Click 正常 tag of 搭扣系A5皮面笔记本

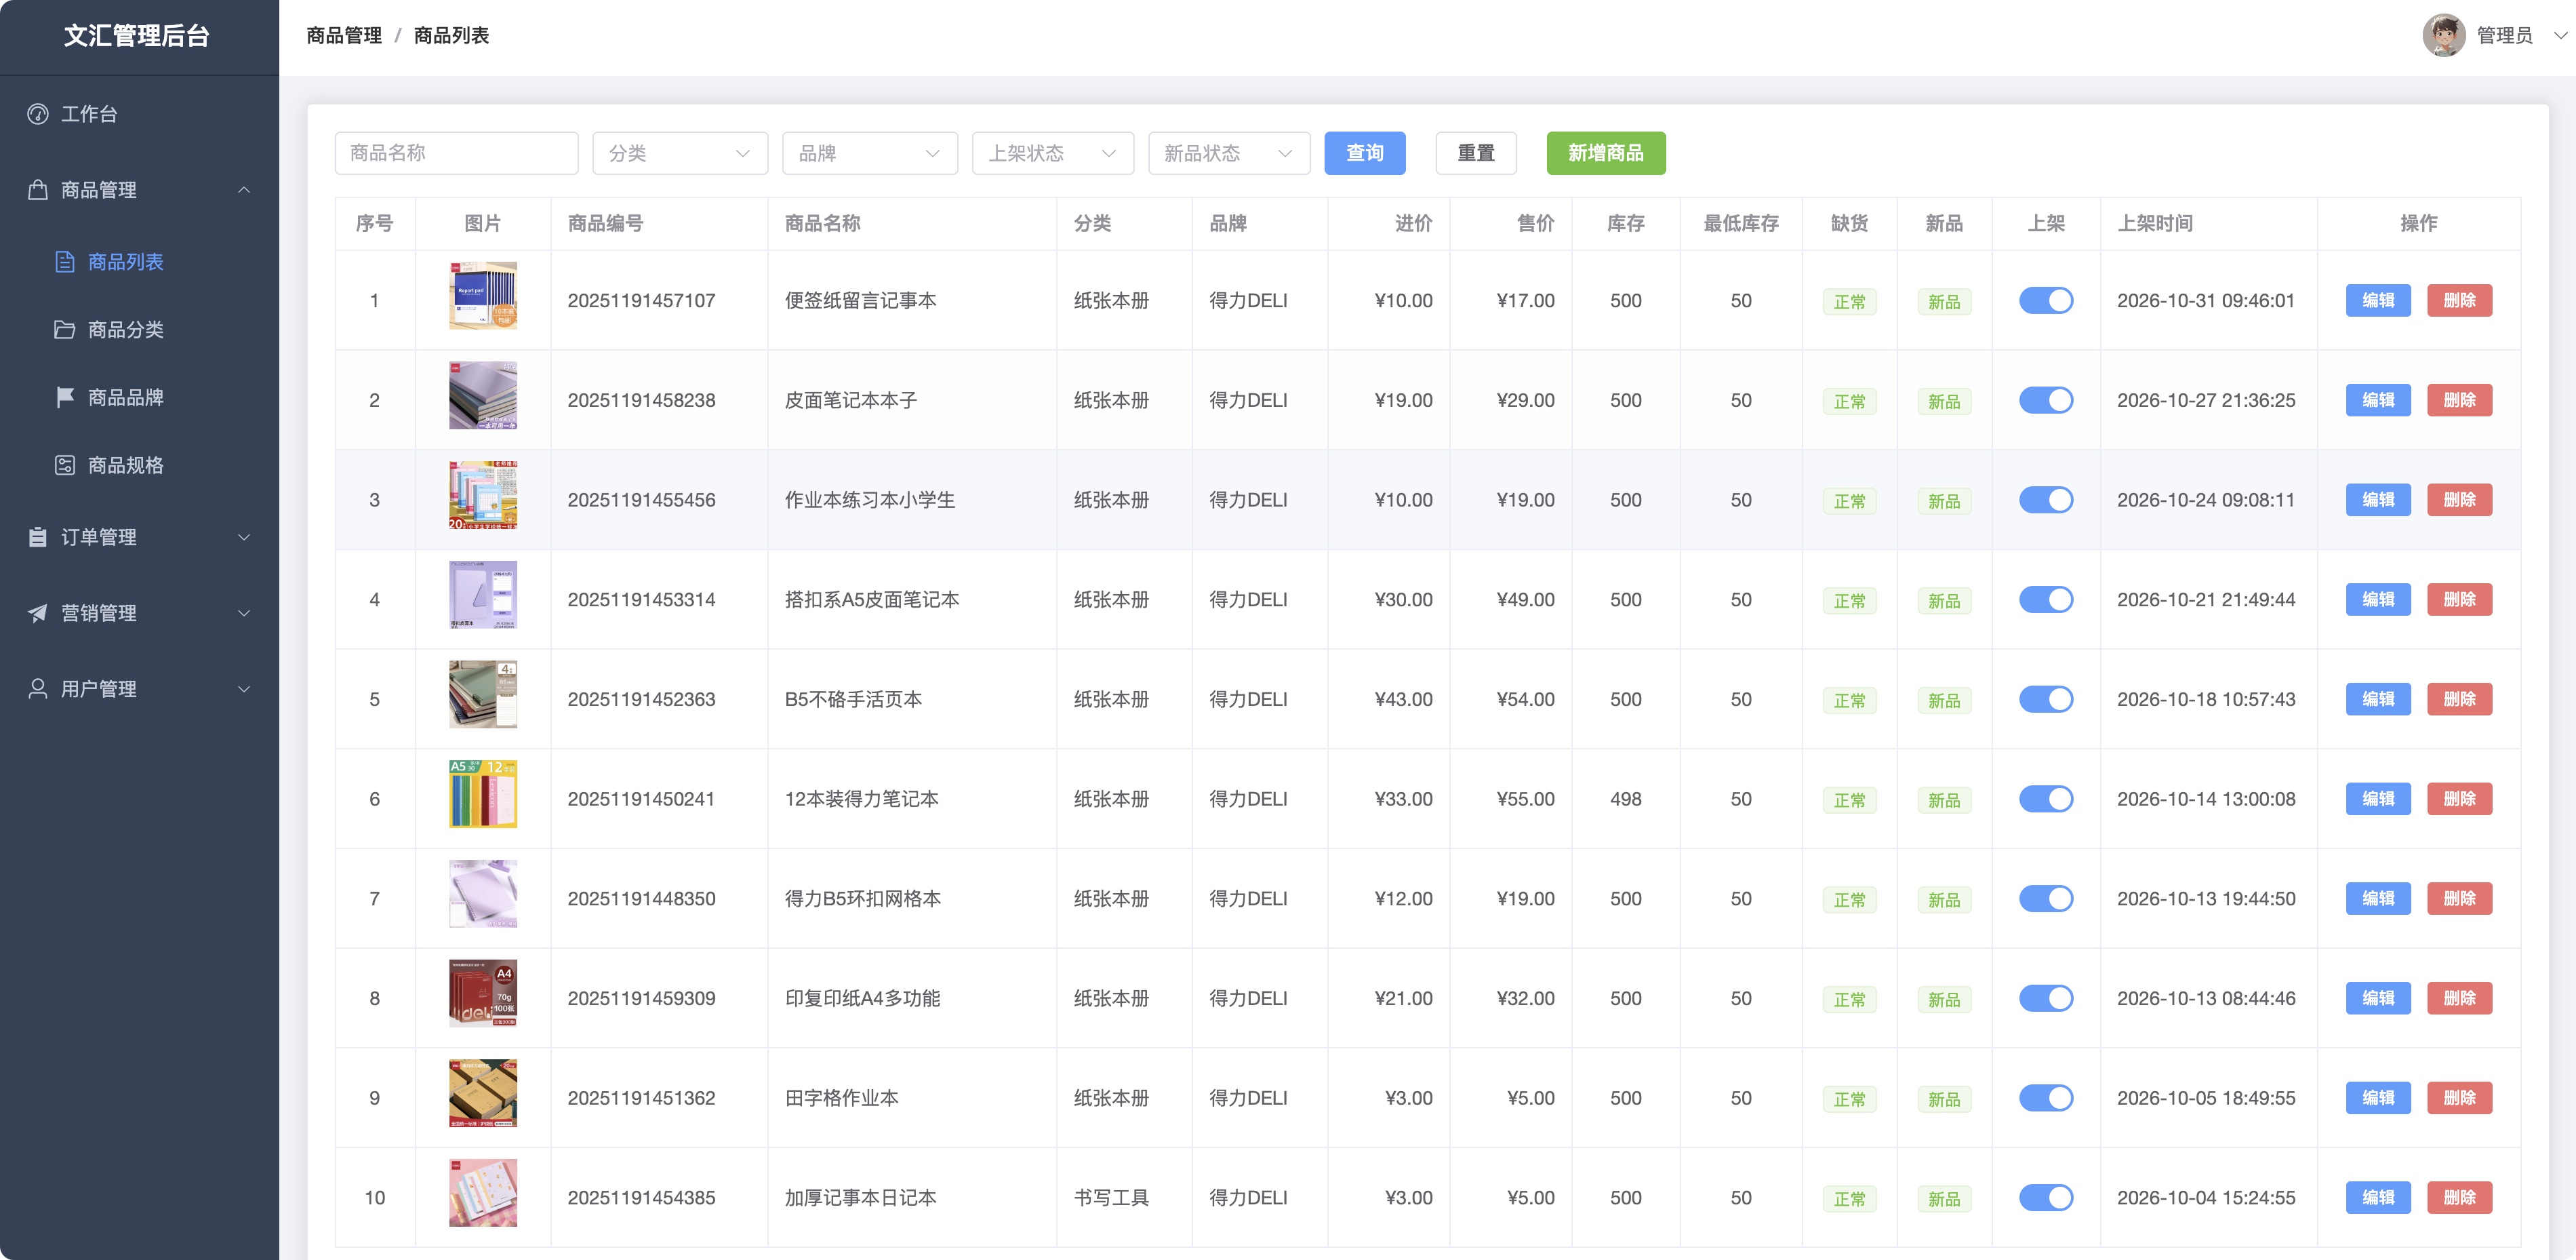point(1849,601)
